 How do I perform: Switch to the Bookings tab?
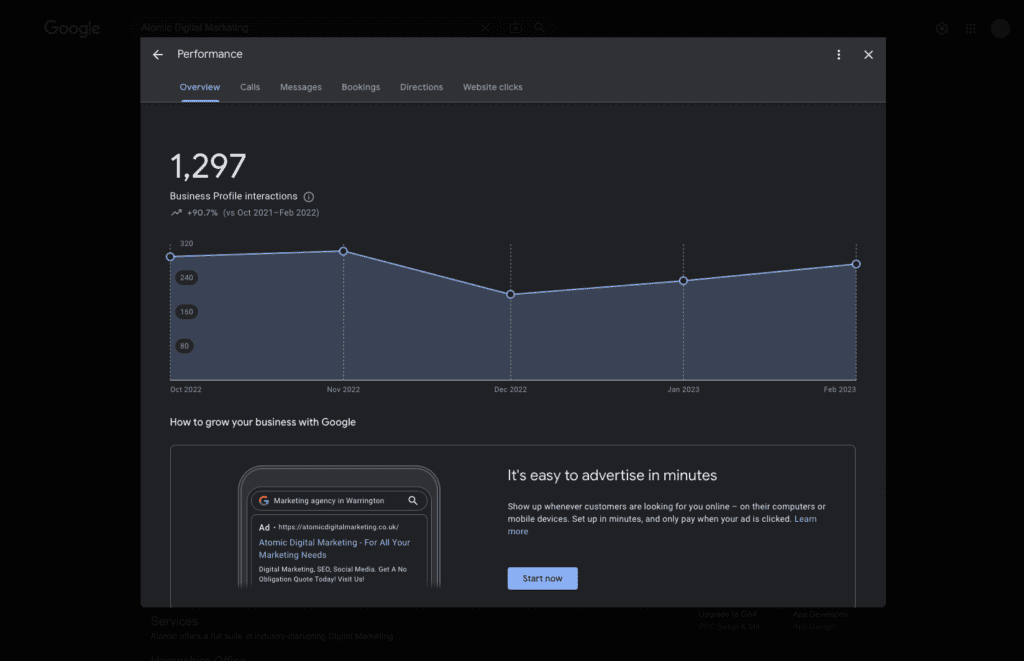point(360,87)
